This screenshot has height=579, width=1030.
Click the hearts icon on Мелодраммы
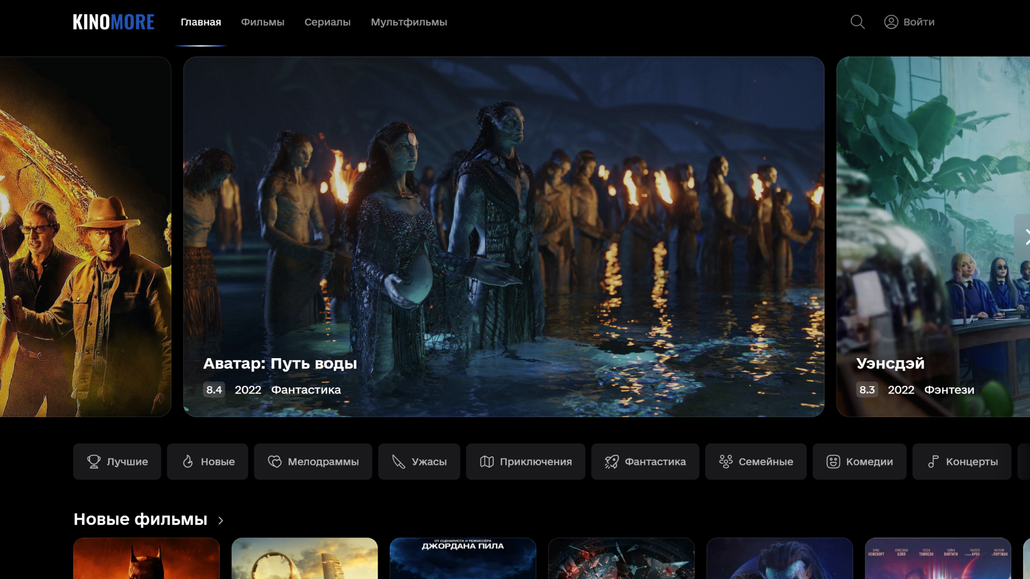pyautogui.click(x=275, y=462)
